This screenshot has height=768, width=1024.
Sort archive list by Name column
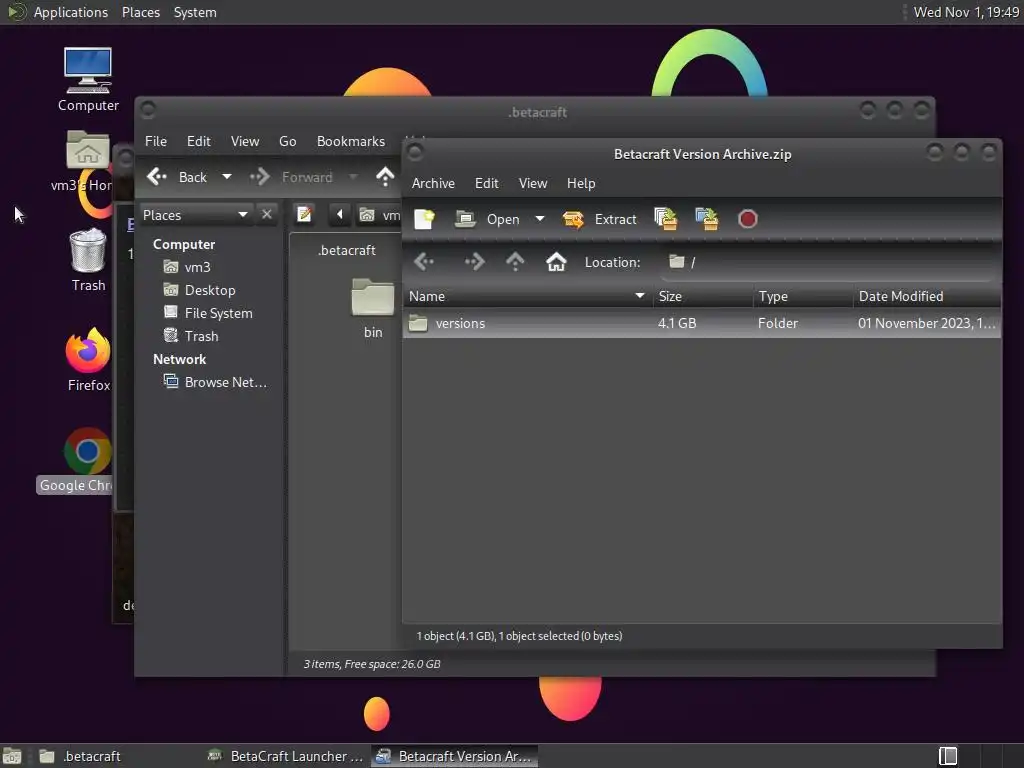click(528, 296)
